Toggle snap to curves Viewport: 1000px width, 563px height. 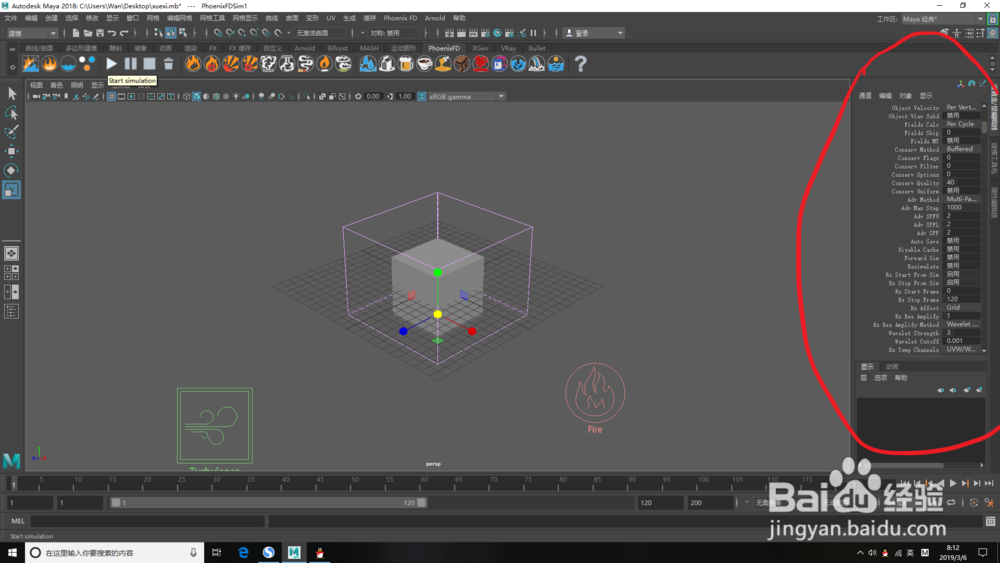tap(230, 33)
